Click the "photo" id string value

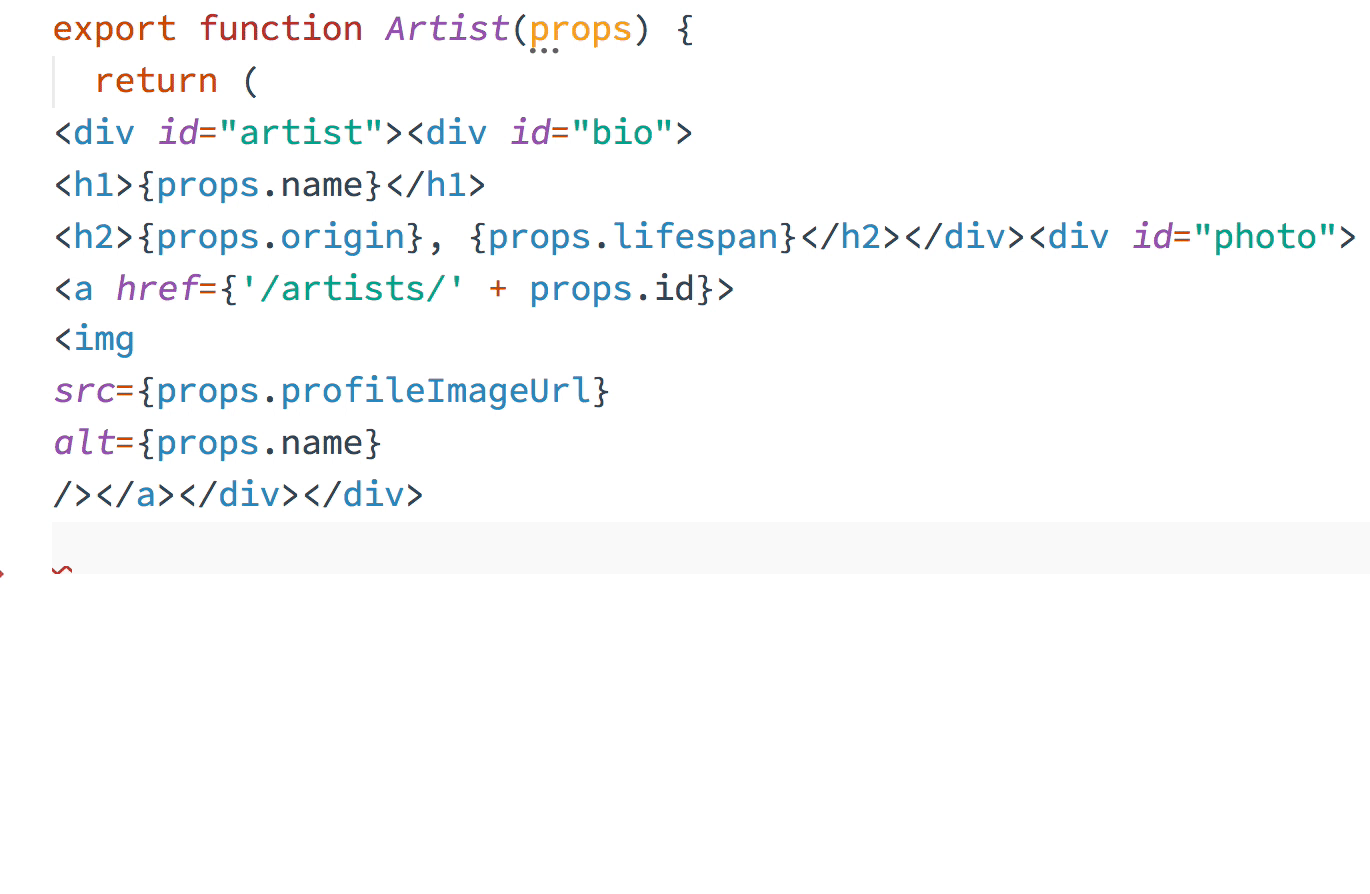1263,236
